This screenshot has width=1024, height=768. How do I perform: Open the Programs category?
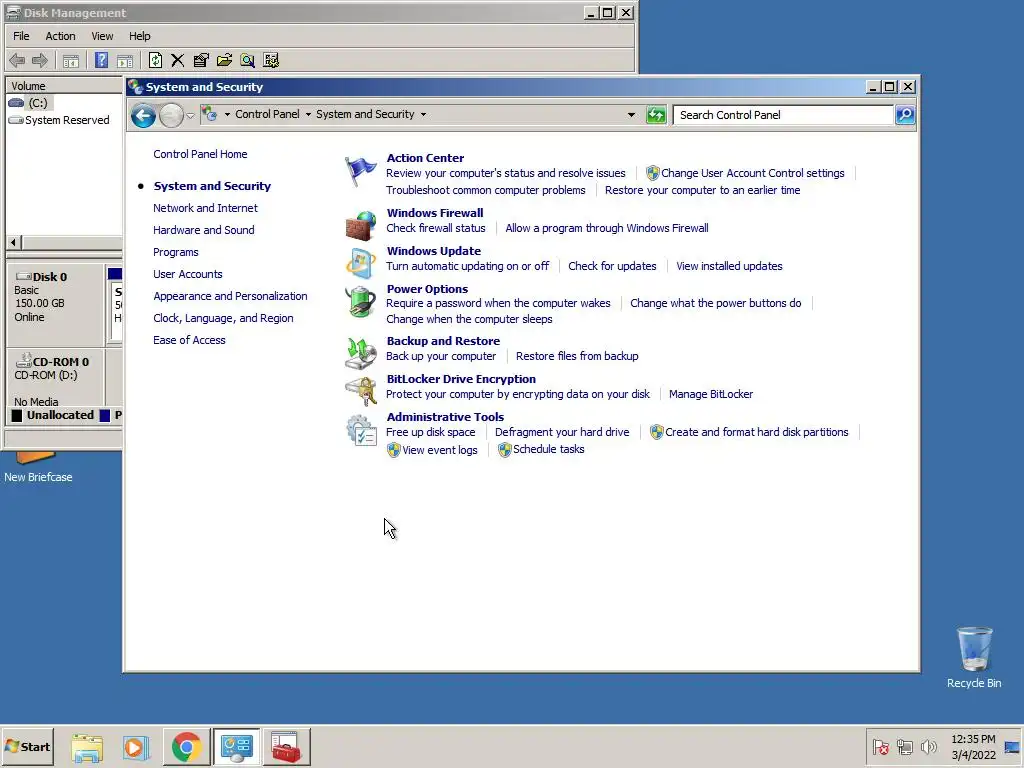(x=176, y=252)
